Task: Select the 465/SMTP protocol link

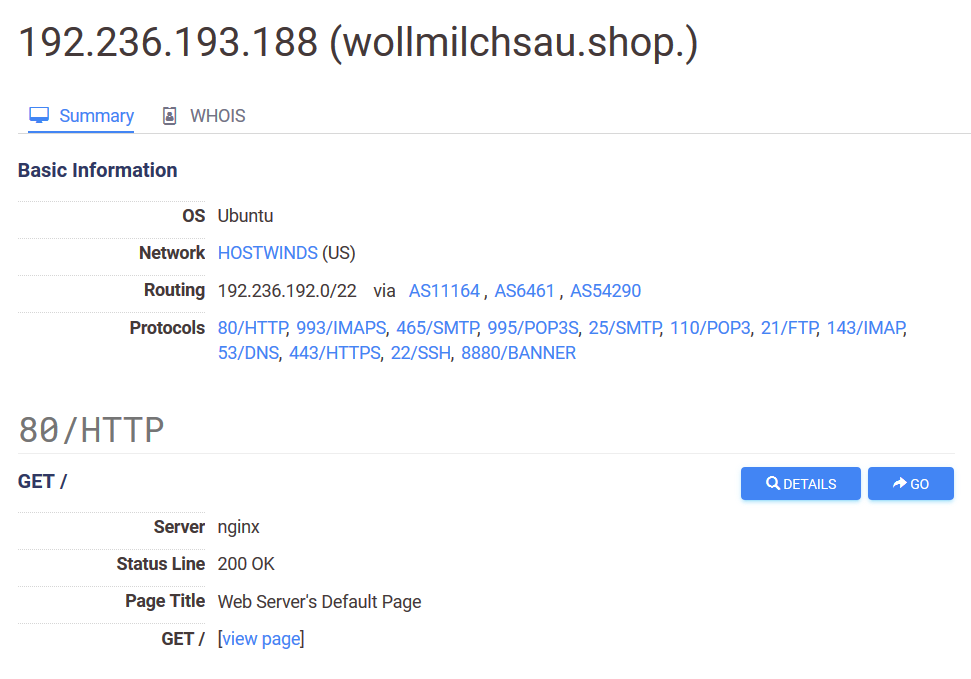Action: [436, 328]
